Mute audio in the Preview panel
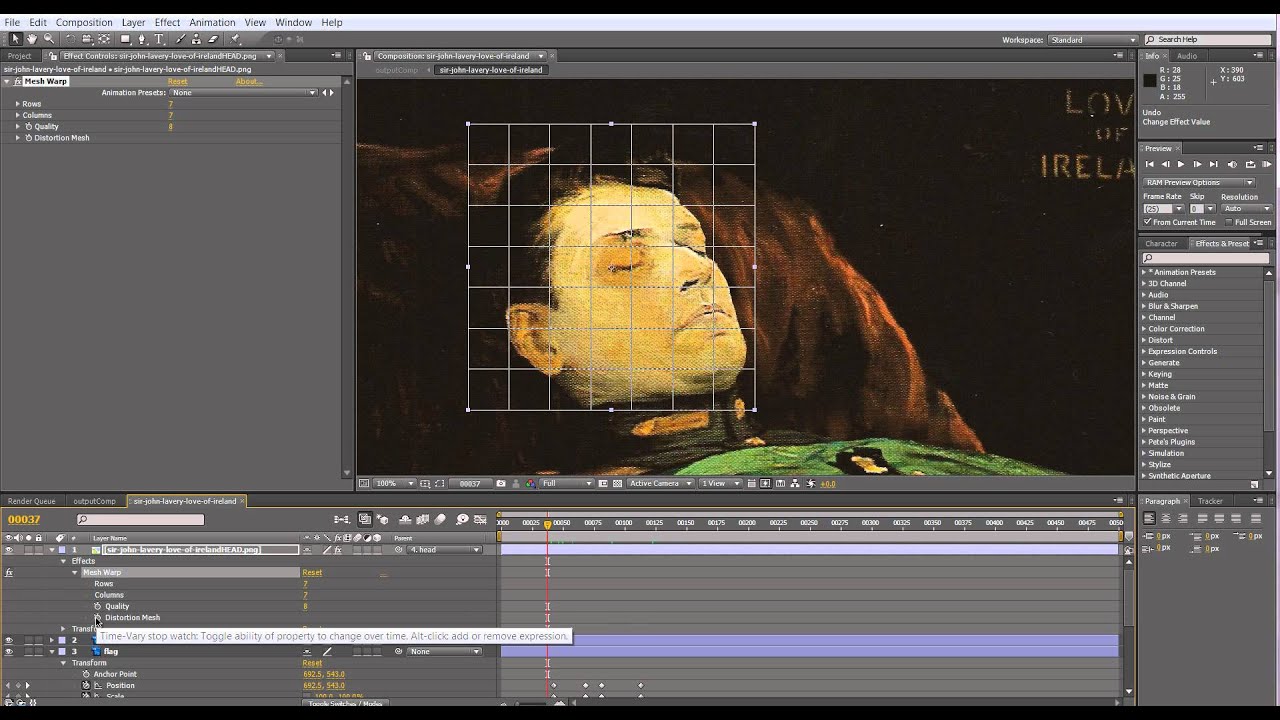The image size is (1280, 720). pos(1232,164)
